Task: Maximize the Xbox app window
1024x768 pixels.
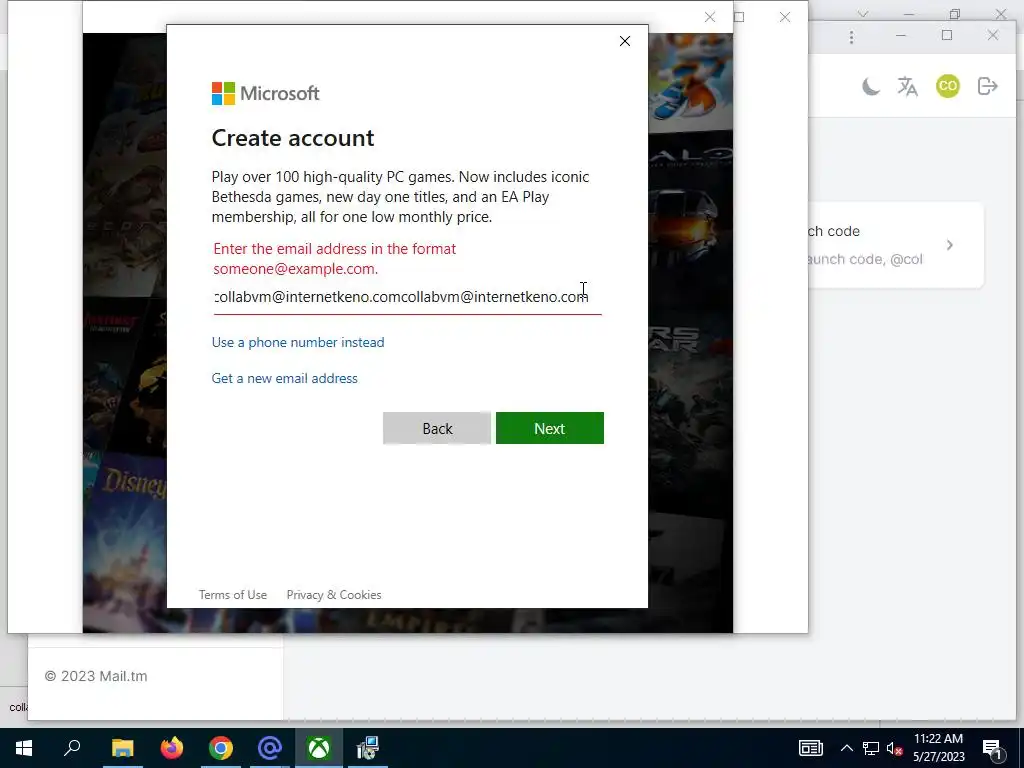Action: pos(739,17)
